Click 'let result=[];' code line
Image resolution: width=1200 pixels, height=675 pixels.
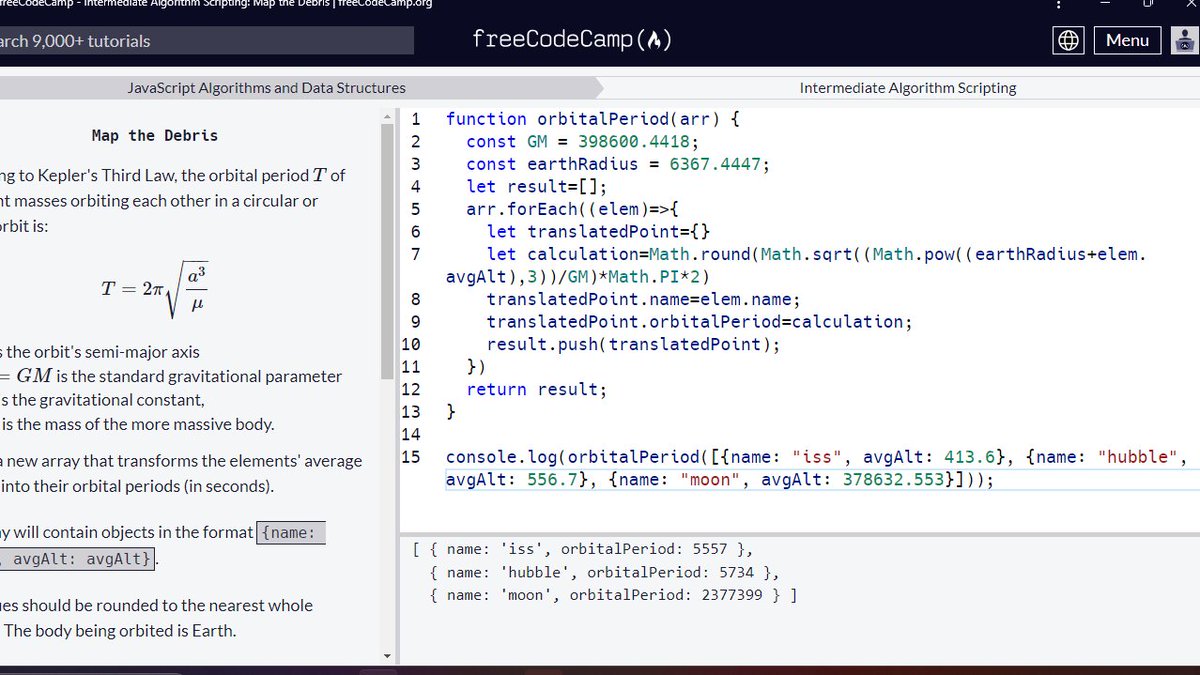point(537,187)
